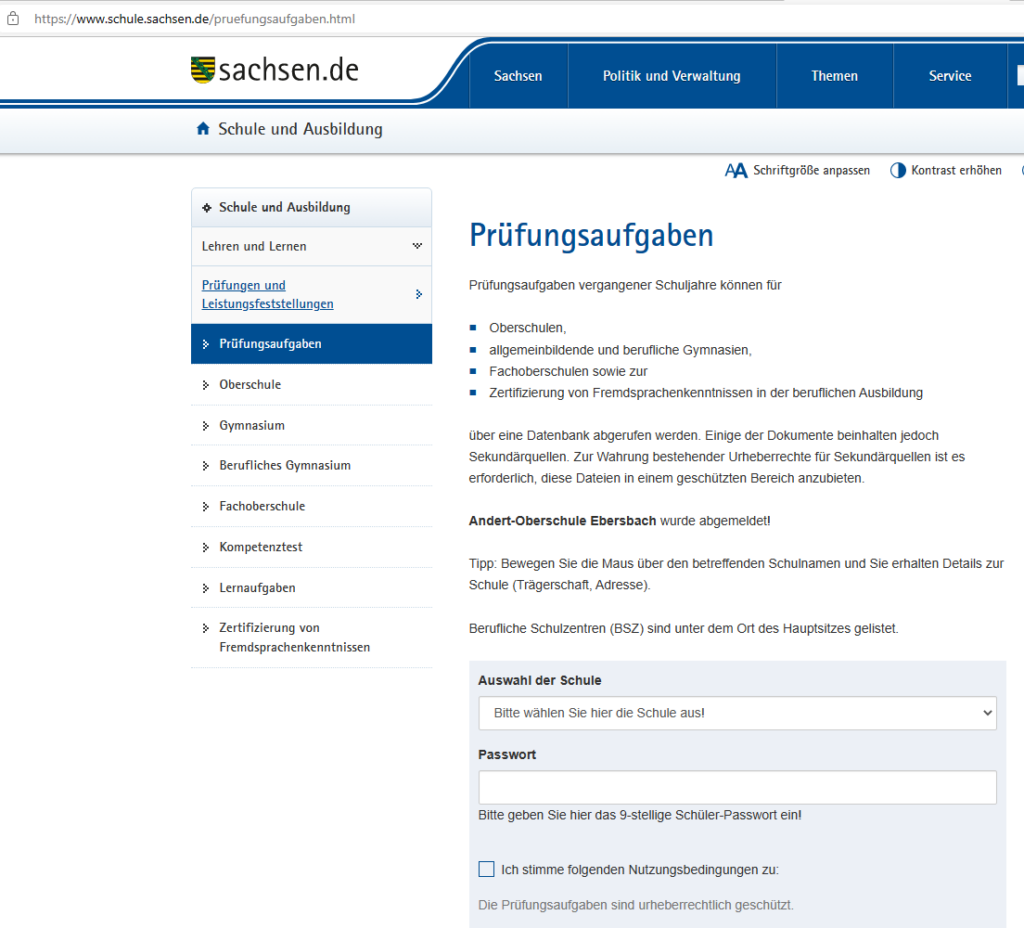Open Zertifizierung von Fremdsprachenkenntnissen sidebar link
This screenshot has height=928, width=1024.
[x=294, y=638]
